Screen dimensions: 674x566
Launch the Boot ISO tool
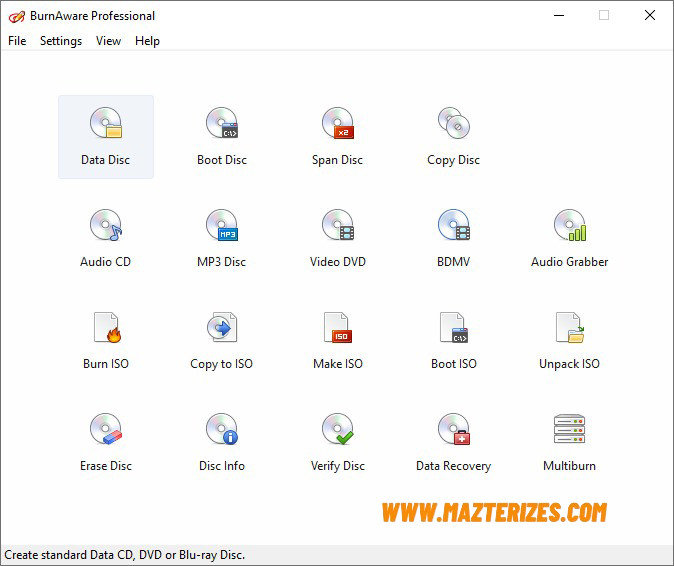453,340
